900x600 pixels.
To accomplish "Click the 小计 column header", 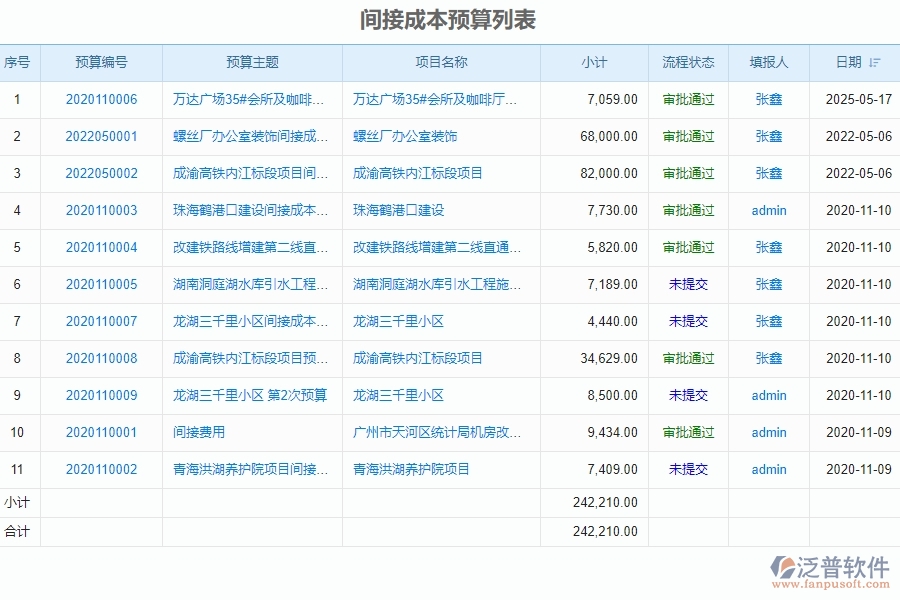I will (x=596, y=62).
